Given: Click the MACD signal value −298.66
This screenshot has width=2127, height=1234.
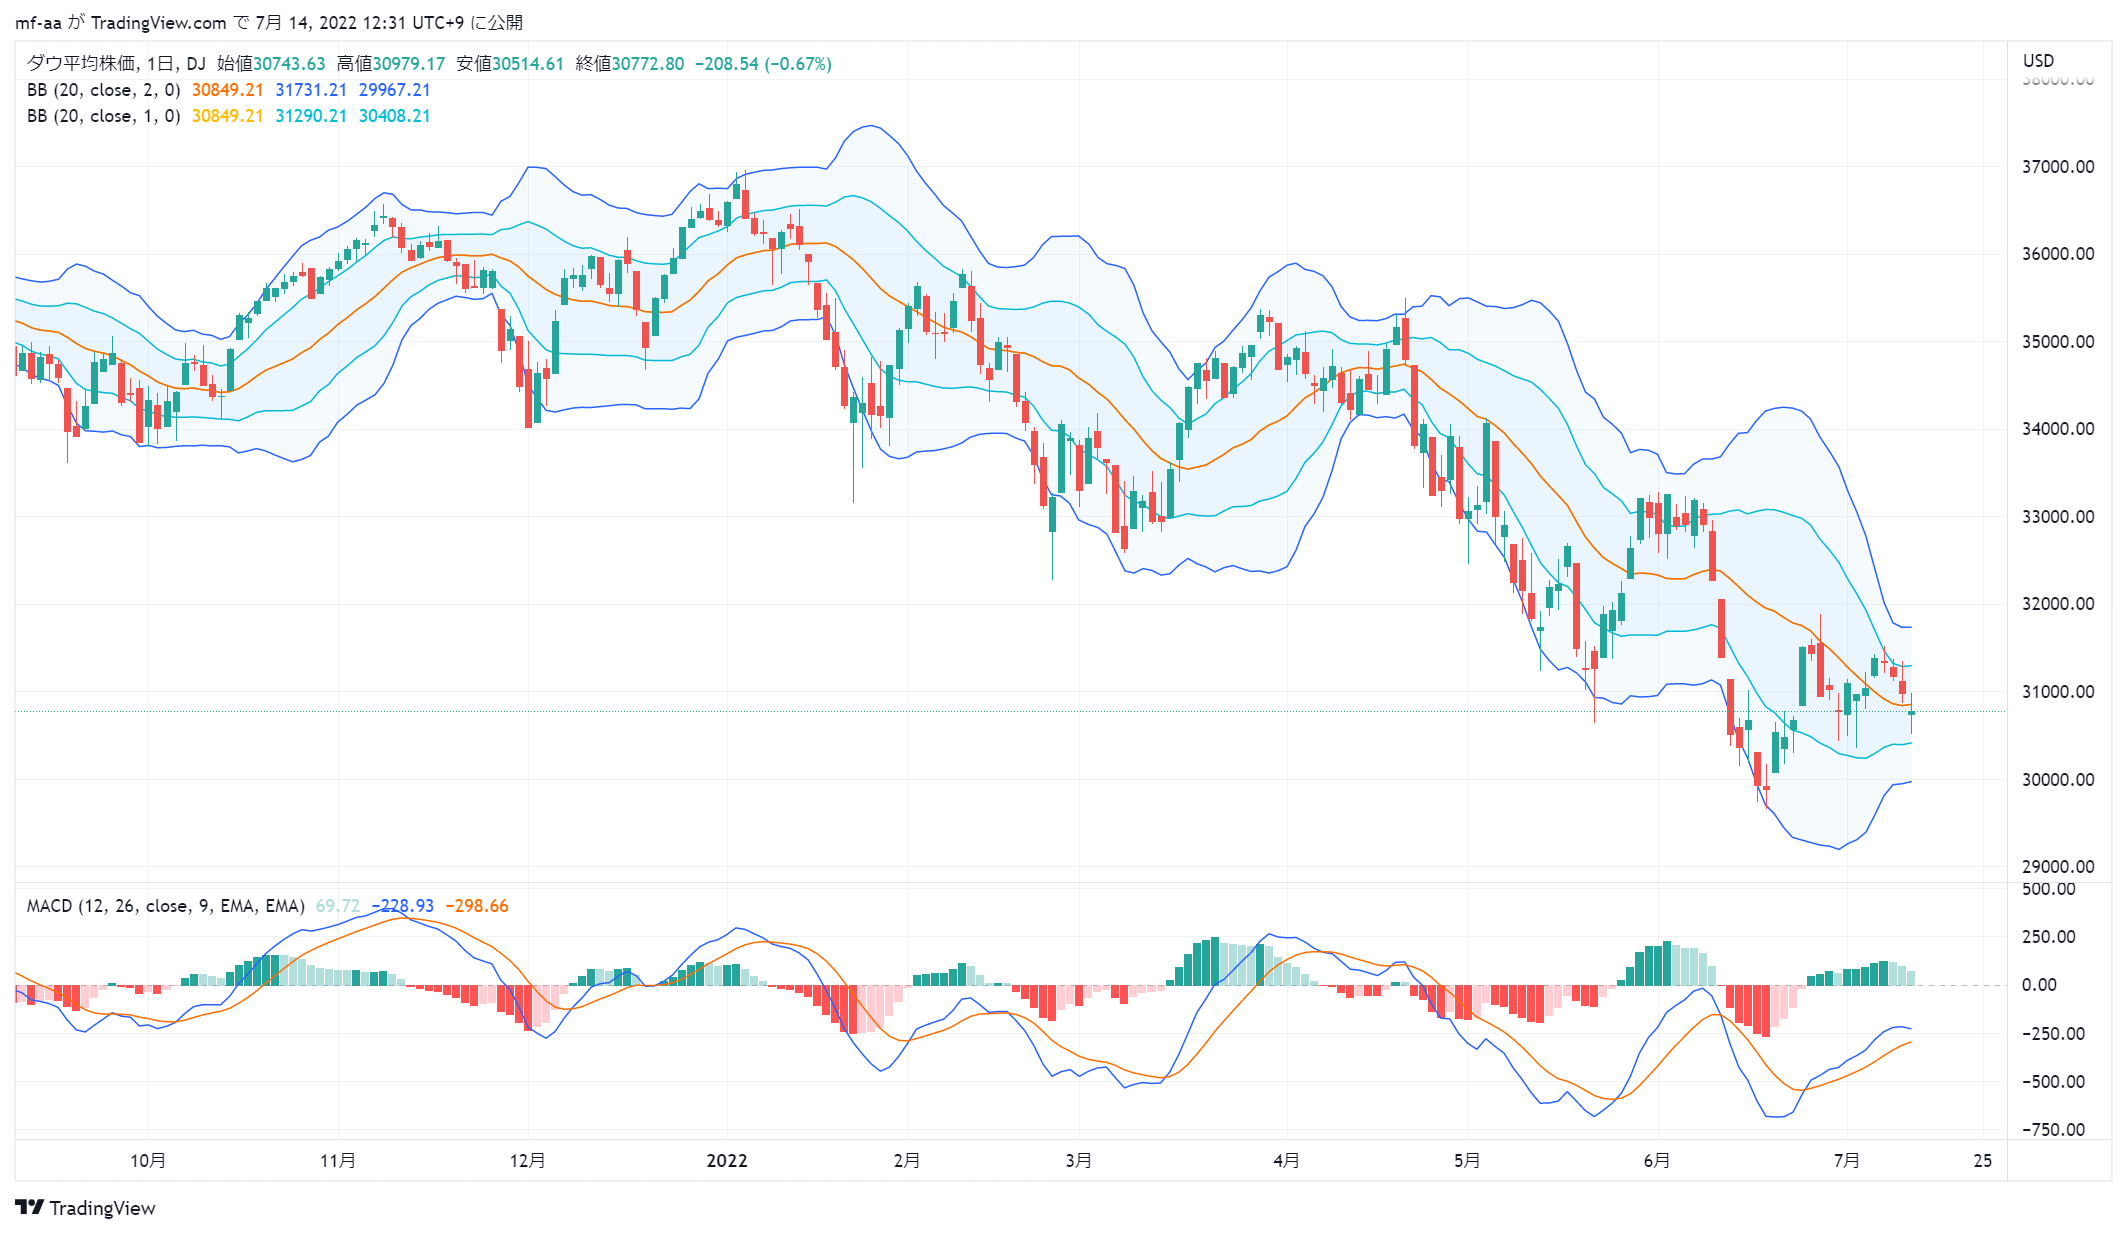Looking at the screenshot, I should click(x=477, y=906).
